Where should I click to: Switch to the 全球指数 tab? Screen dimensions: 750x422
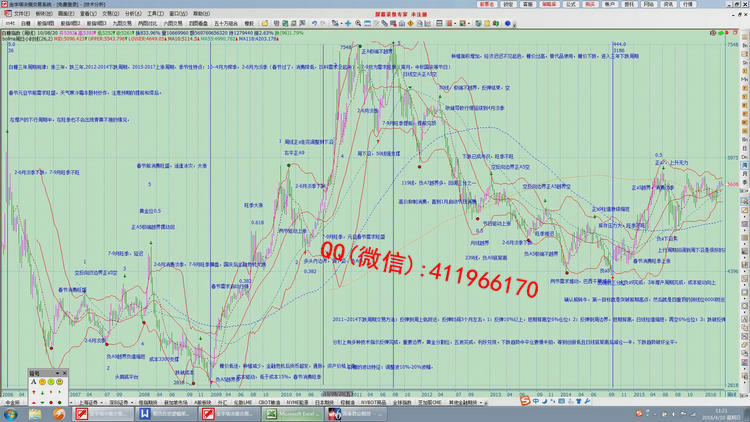[x=402, y=402]
